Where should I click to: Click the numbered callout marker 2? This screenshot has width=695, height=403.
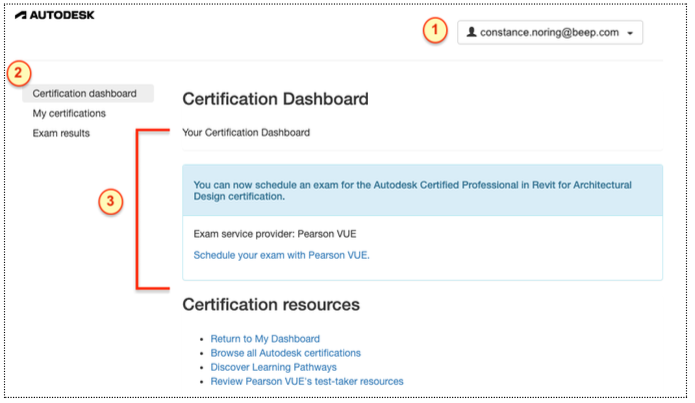pyautogui.click(x=18, y=73)
